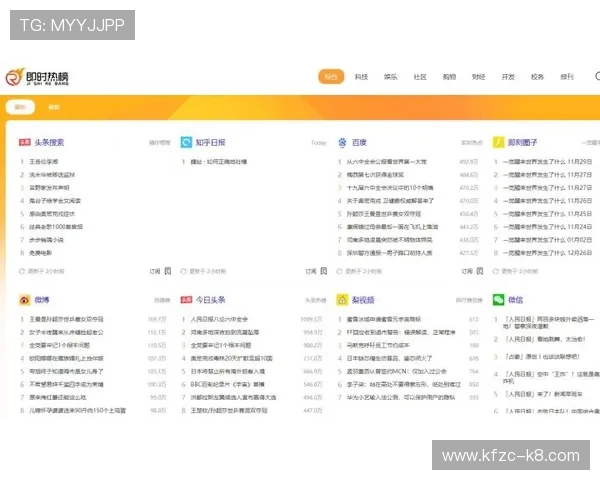Refresh the 即刻圈子 card

pos(496,271)
